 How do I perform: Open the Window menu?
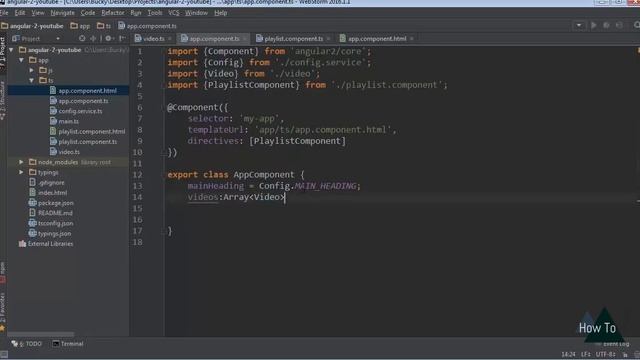(196, 13)
